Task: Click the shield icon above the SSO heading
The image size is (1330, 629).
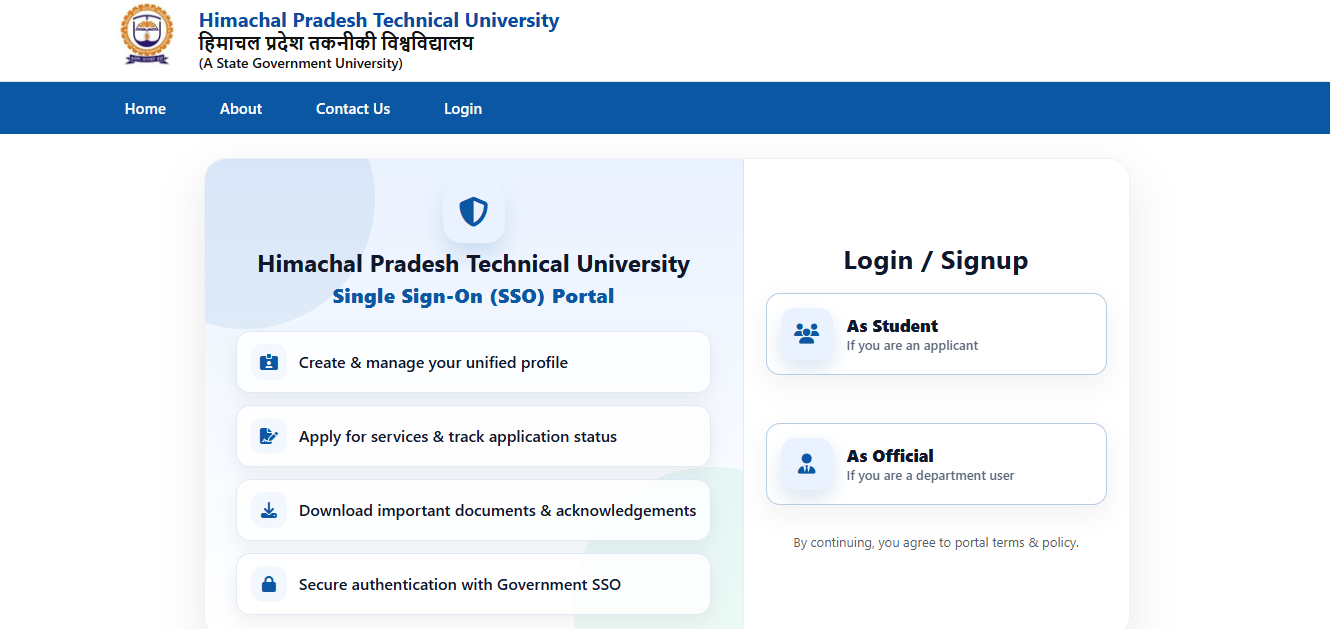Action: point(474,212)
